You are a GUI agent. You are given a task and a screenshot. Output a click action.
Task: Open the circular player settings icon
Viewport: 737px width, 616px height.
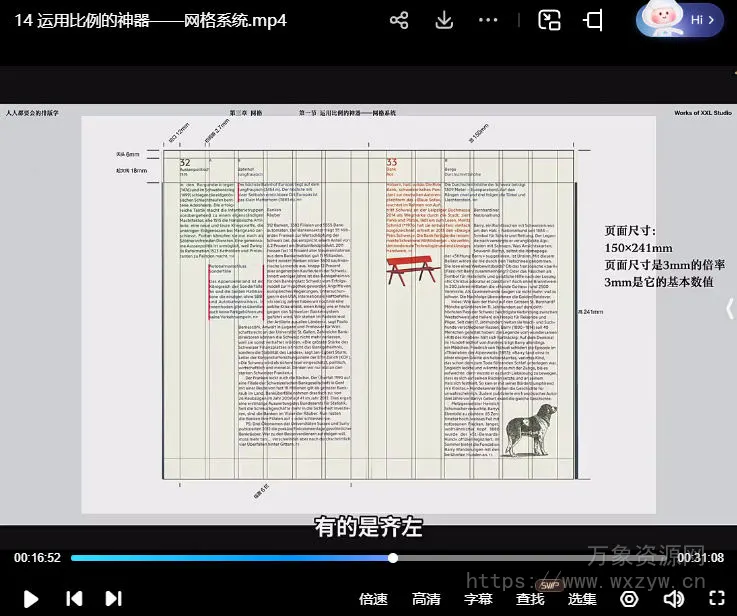point(629,599)
